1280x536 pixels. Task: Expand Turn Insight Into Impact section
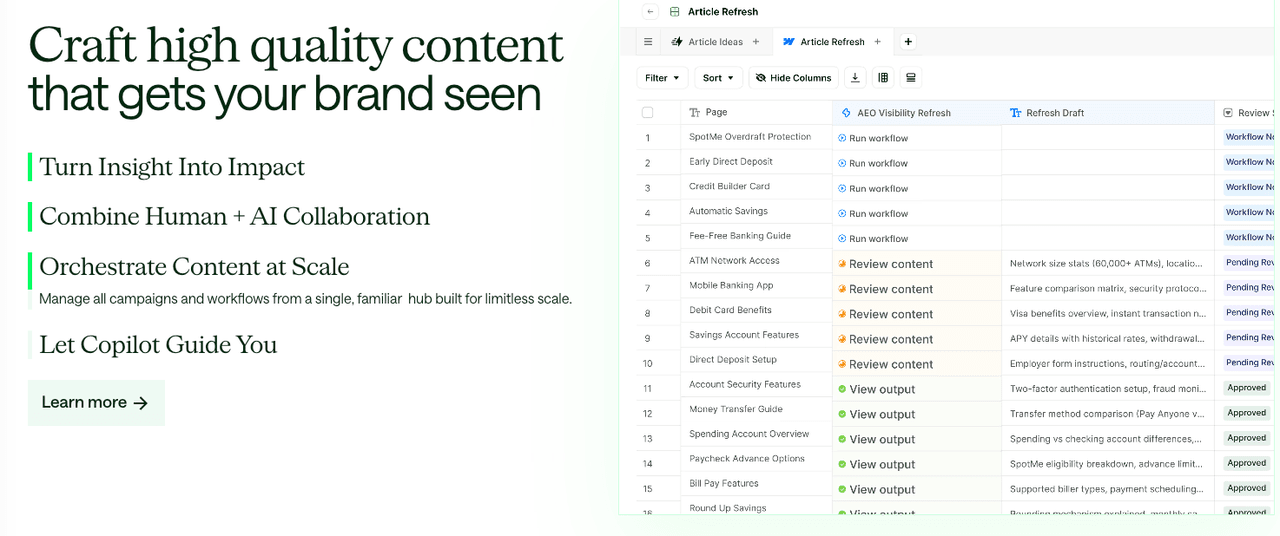click(x=172, y=167)
